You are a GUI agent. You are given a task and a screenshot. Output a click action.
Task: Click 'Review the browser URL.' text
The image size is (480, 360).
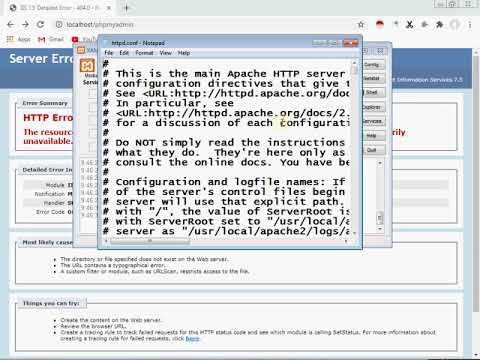pos(93,326)
